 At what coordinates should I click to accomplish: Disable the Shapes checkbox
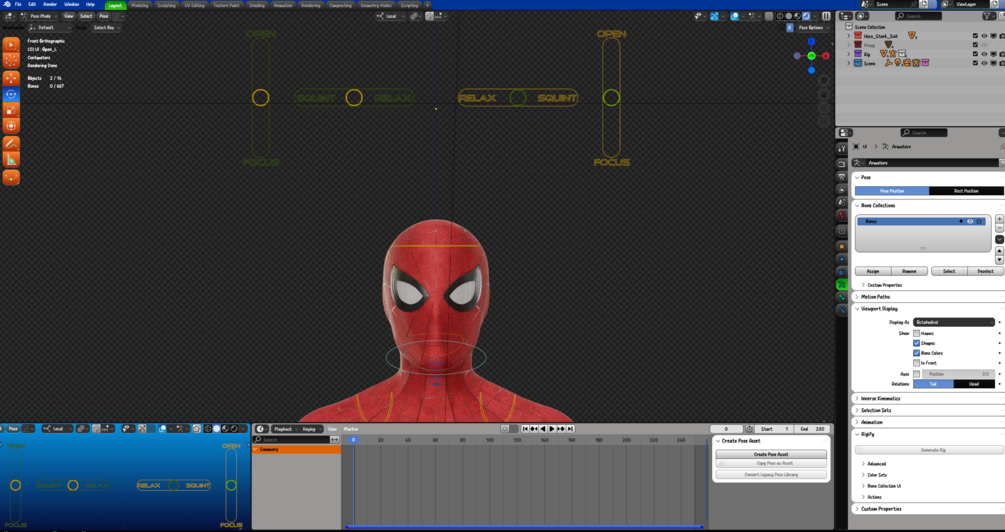(x=916, y=343)
